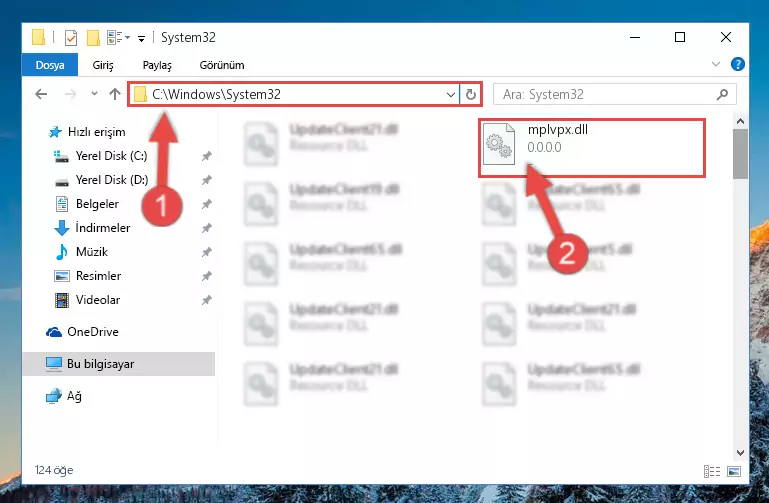Click the pin icon next to Resimler
The image size is (769, 503).
coord(206,276)
